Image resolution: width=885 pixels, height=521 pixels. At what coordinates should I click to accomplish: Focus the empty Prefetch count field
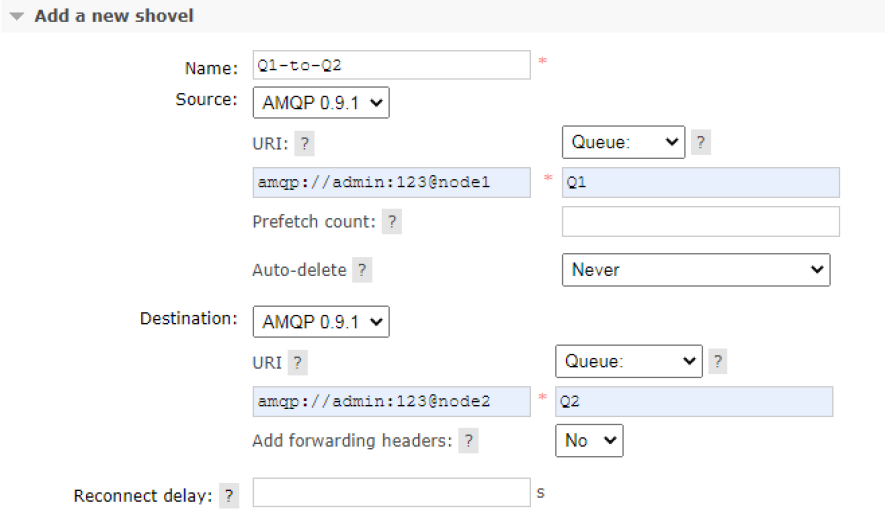tap(700, 221)
